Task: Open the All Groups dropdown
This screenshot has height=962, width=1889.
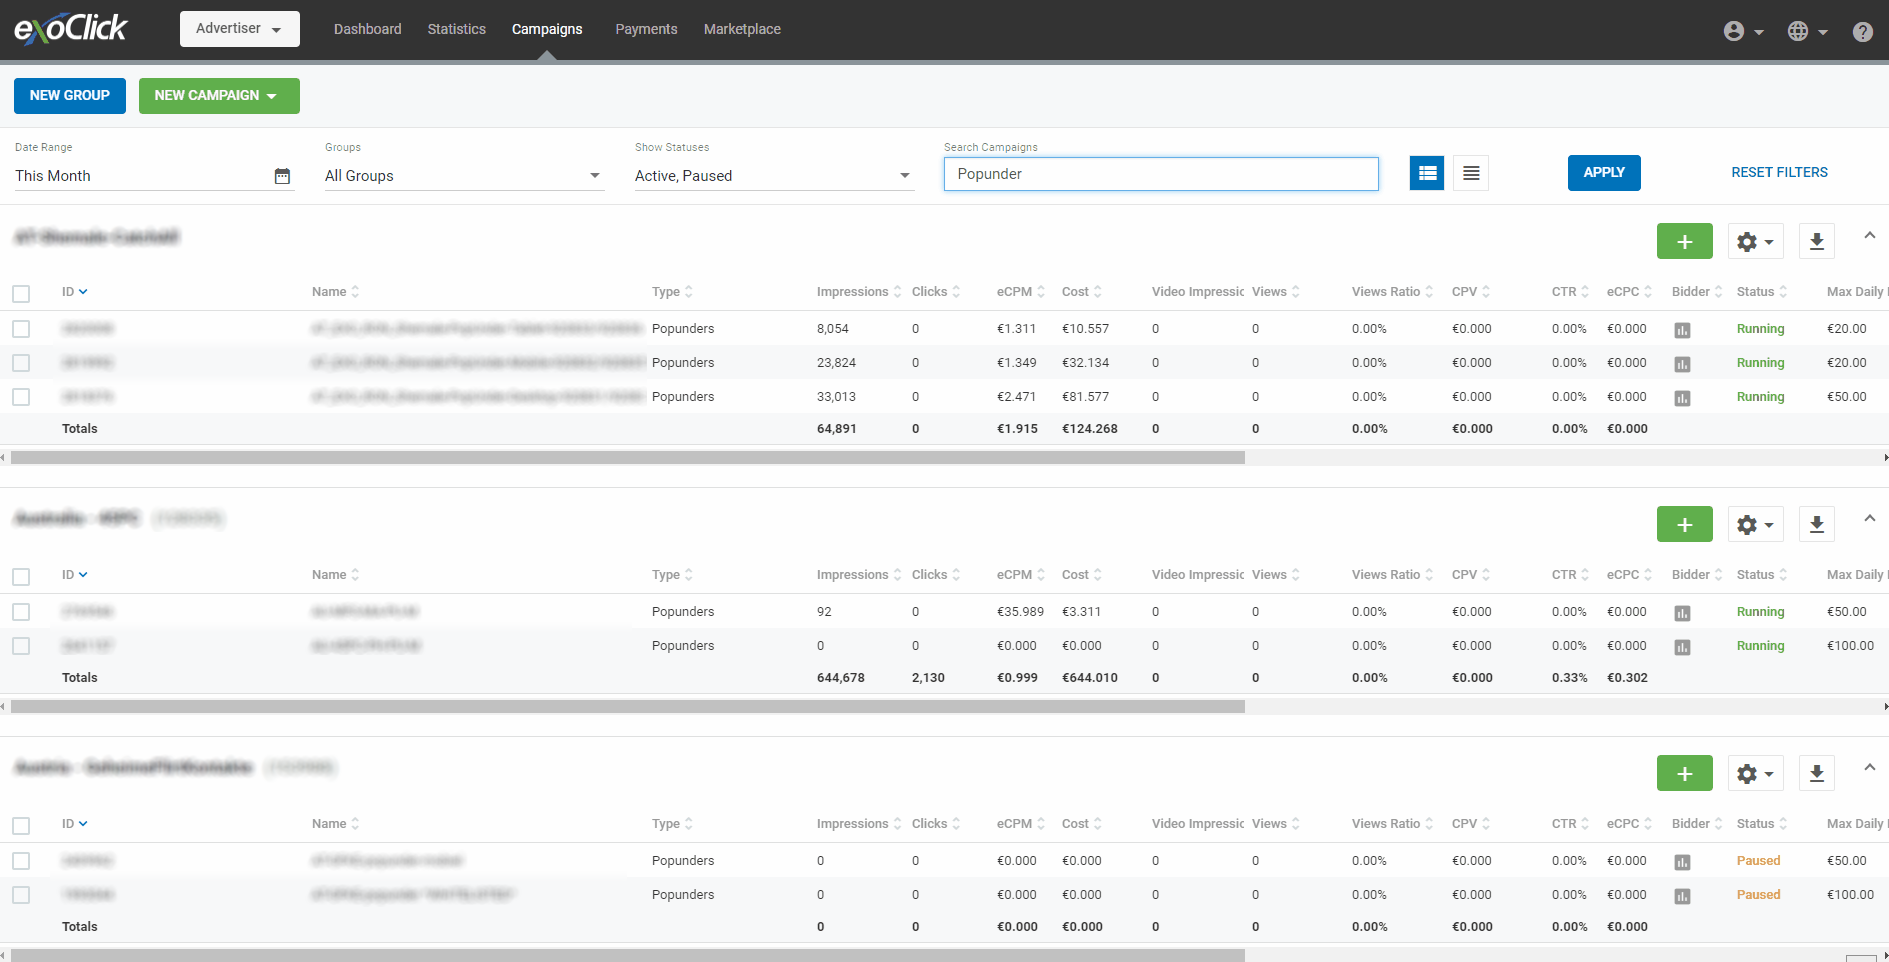Action: 464,176
